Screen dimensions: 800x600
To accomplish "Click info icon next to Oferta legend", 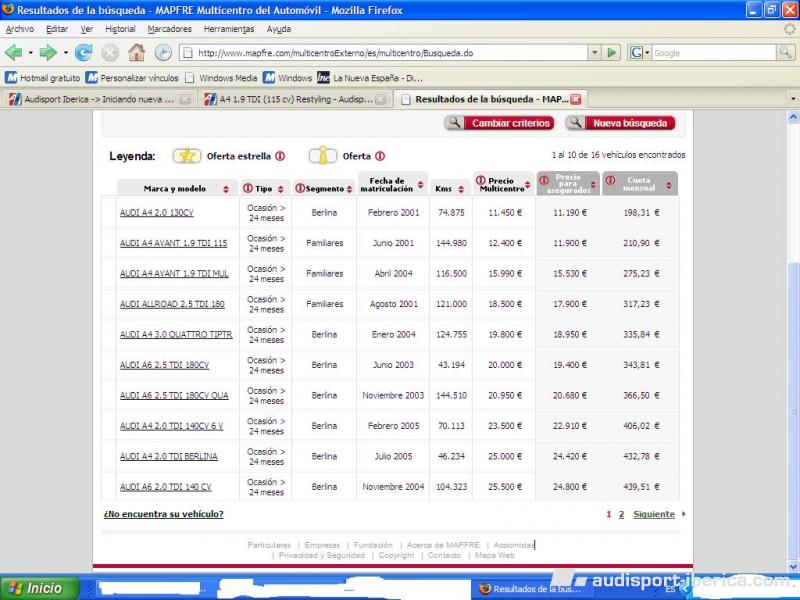I will point(380,156).
